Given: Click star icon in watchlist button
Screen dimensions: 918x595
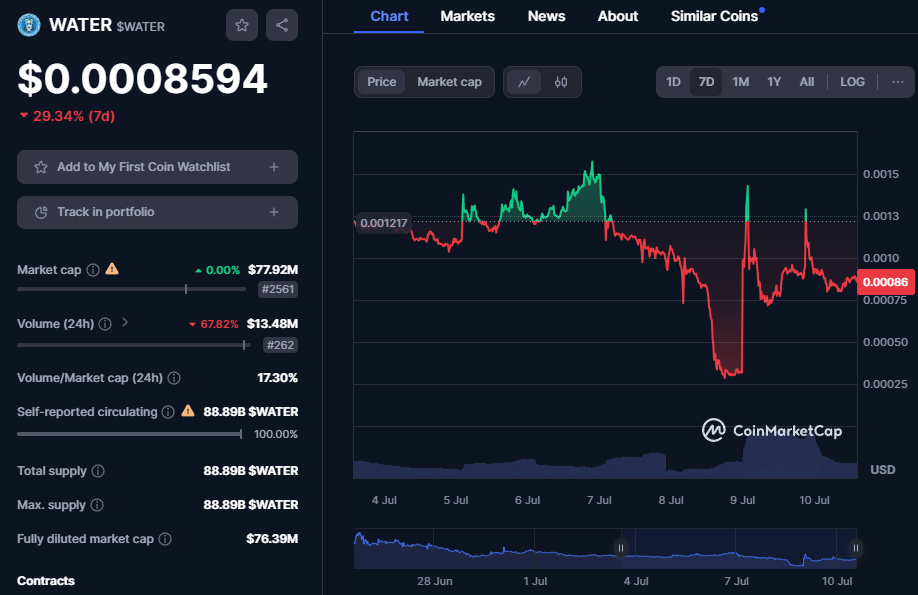Looking at the screenshot, I should (41, 167).
